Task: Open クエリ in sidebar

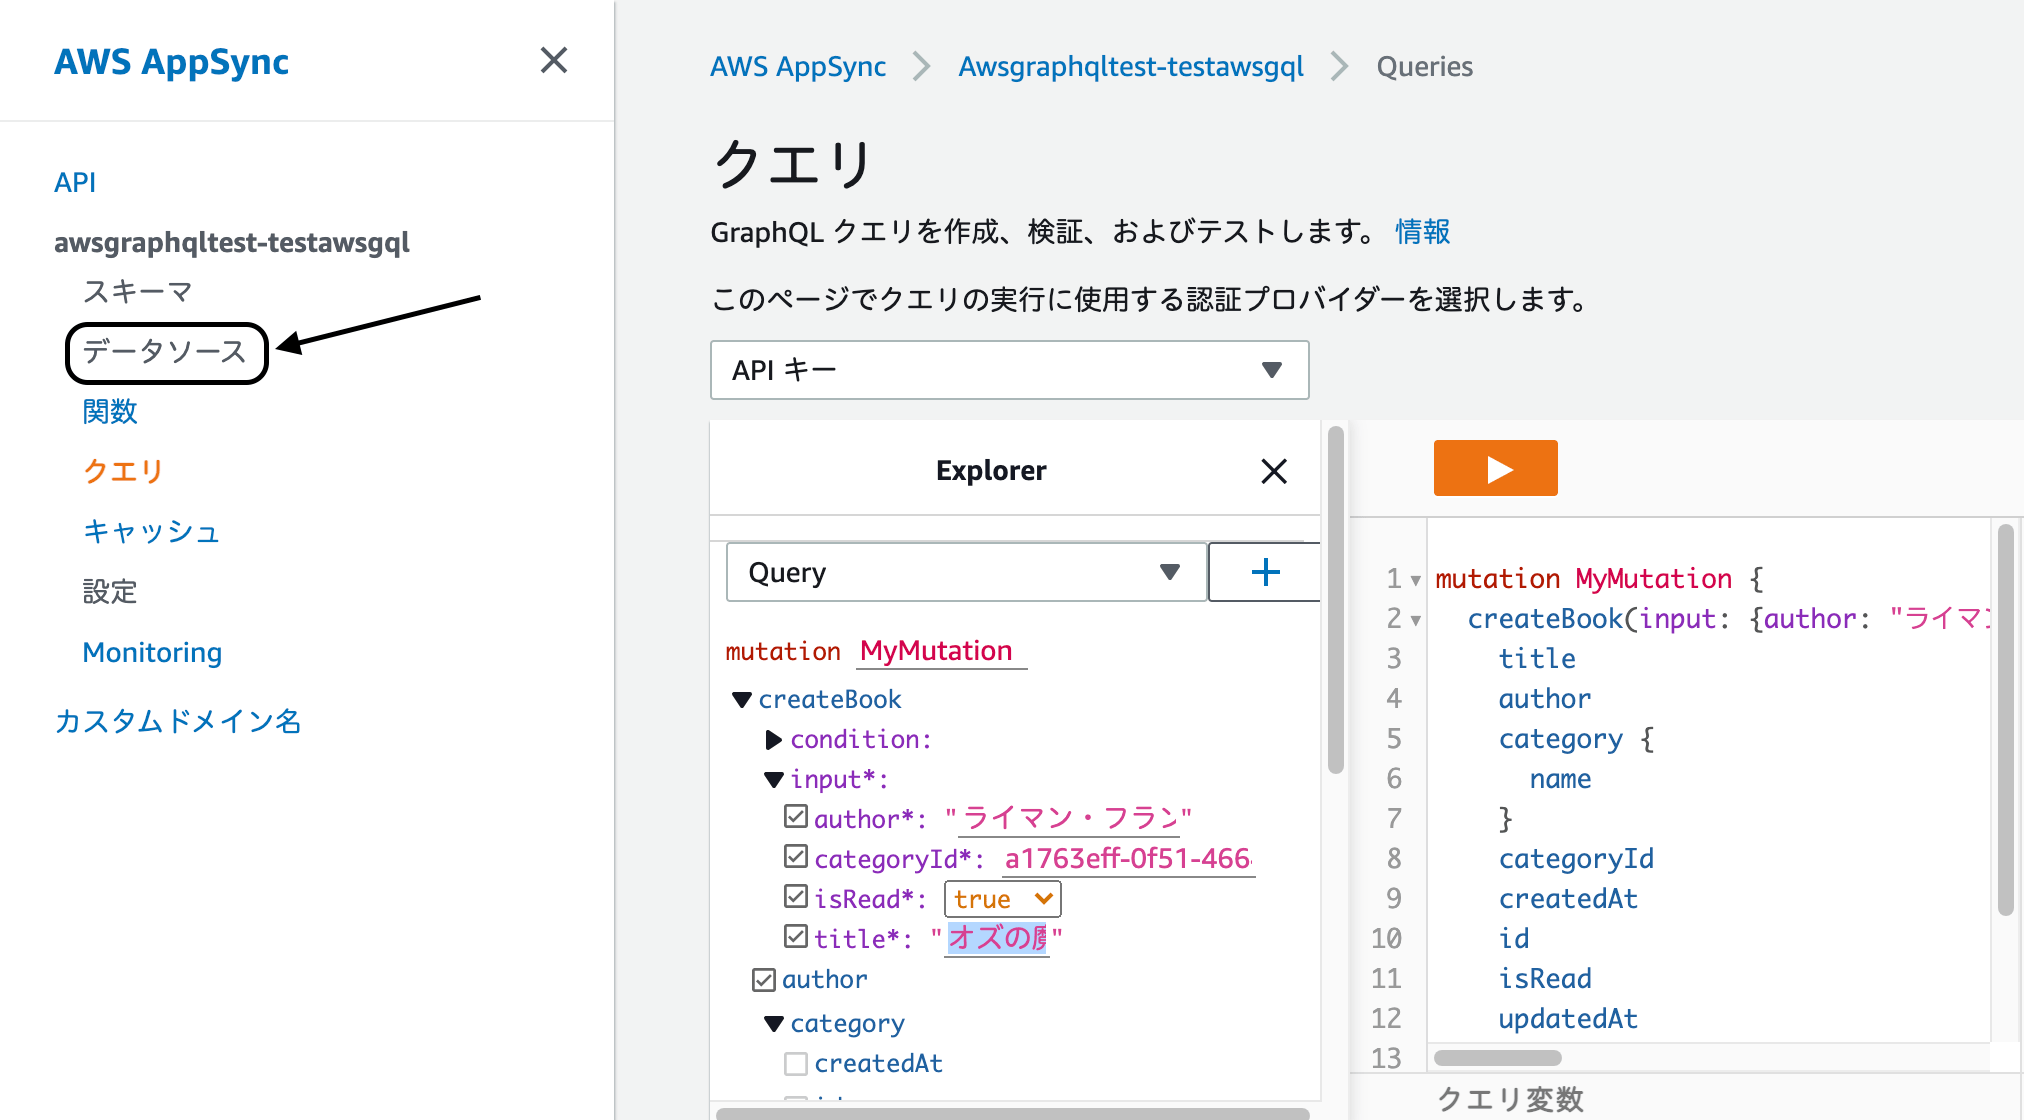Action: [123, 471]
